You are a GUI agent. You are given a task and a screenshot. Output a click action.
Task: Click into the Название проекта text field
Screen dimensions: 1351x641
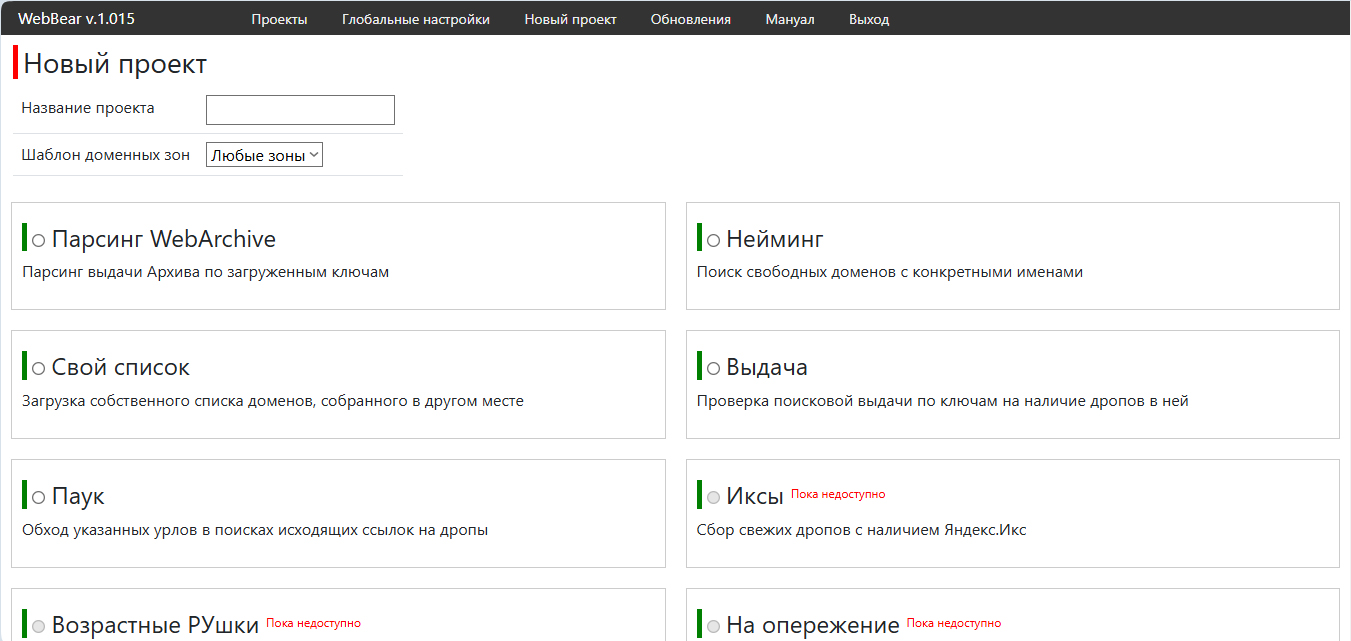click(x=300, y=110)
